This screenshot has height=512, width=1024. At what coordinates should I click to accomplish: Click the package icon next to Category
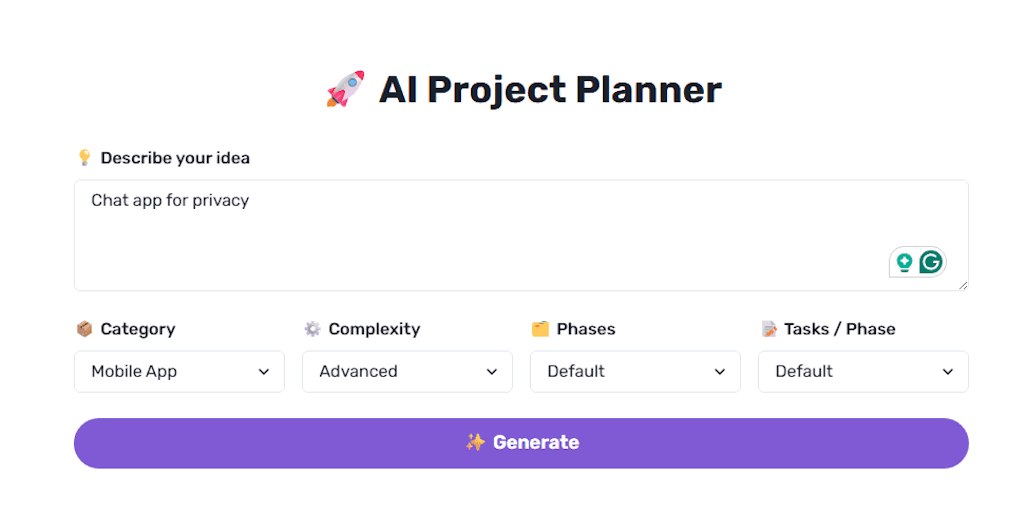pos(84,329)
